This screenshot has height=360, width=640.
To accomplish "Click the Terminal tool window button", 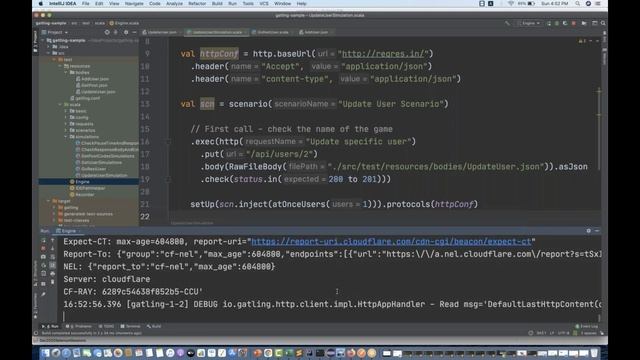I will (130, 327).
